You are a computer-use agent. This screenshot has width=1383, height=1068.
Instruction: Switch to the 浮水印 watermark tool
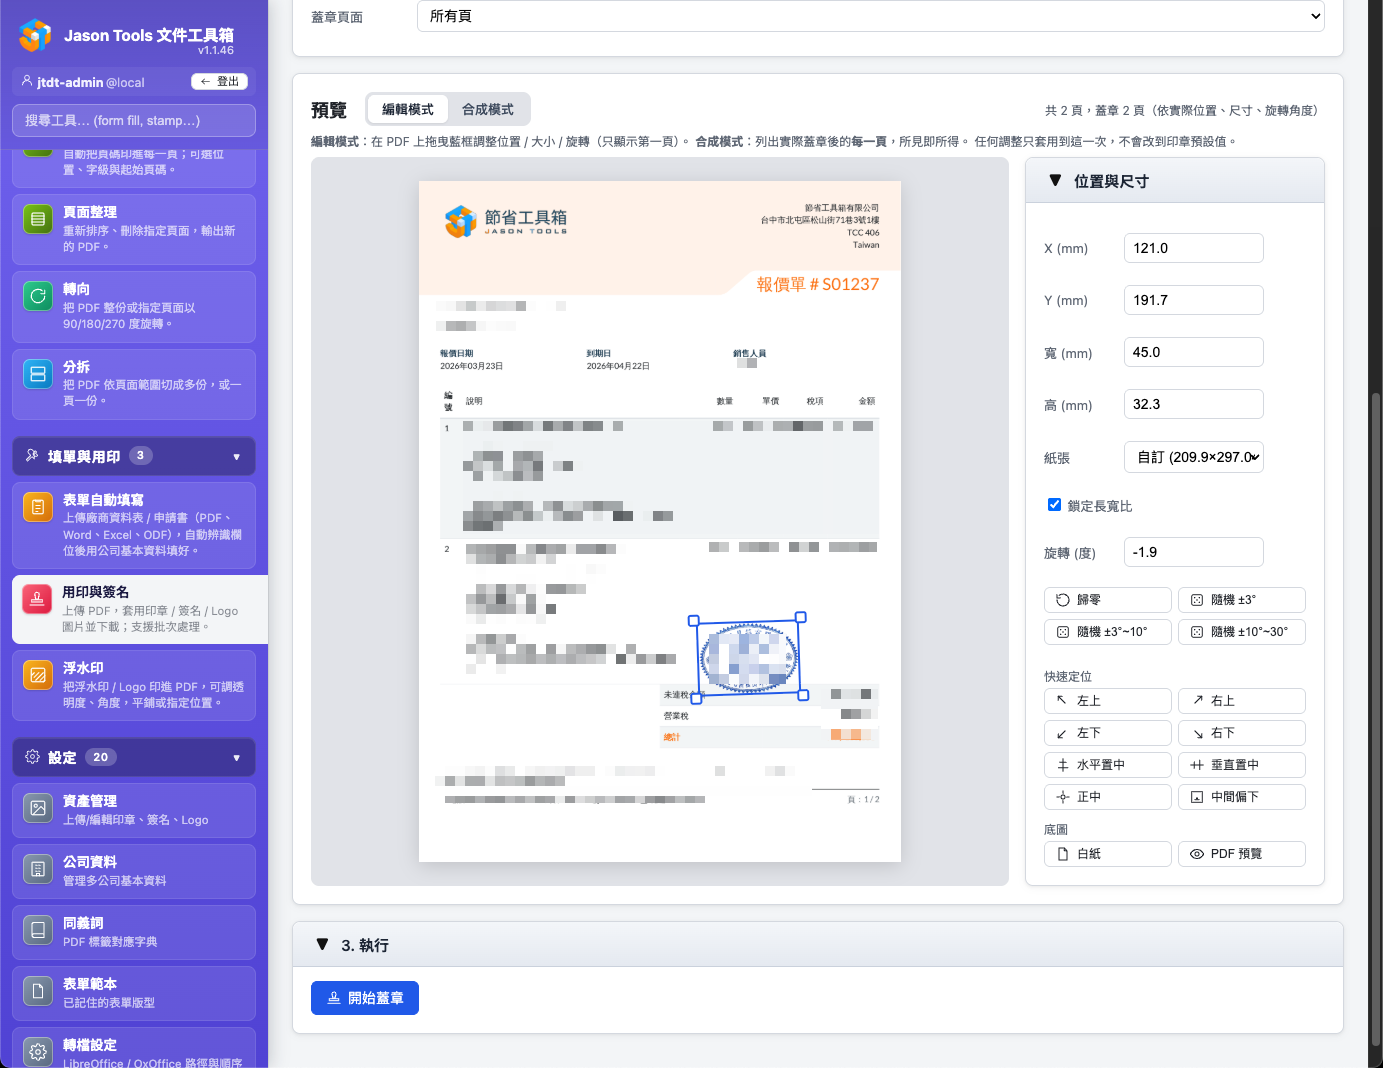click(x=133, y=684)
